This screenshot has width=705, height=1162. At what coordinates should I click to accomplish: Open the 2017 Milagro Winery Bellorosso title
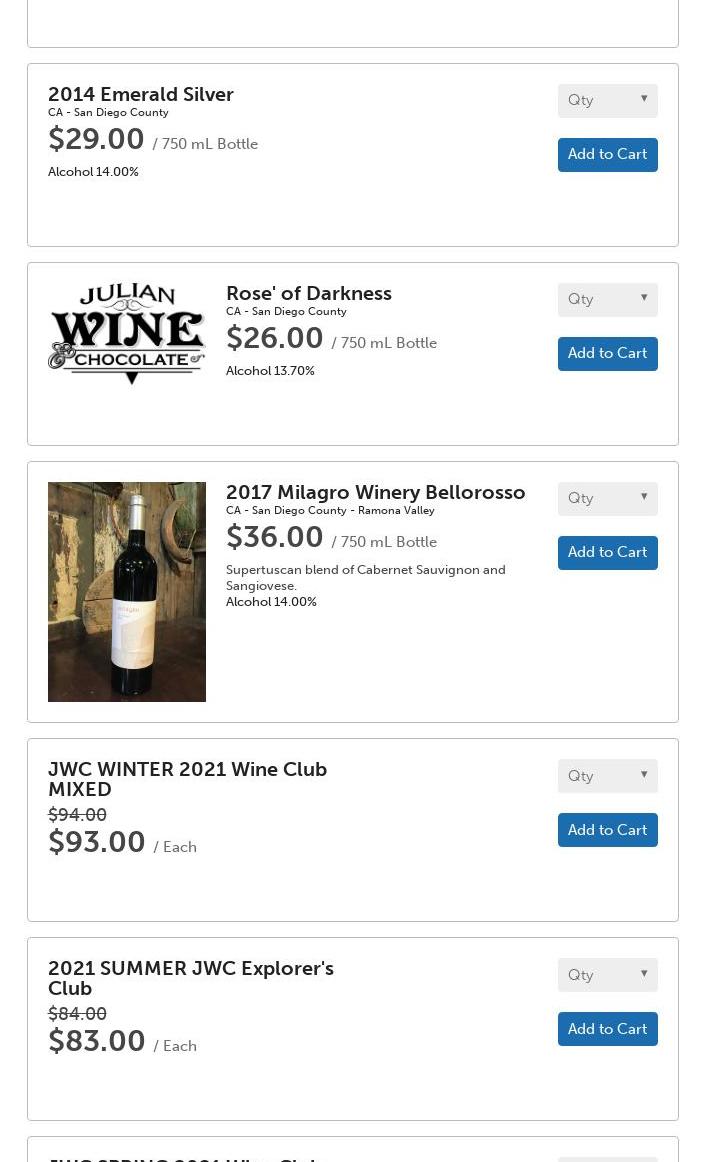tap(375, 492)
